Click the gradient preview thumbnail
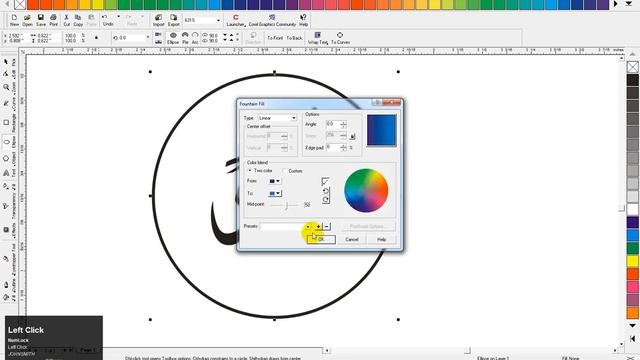The height and width of the screenshot is (360, 640). (x=381, y=130)
